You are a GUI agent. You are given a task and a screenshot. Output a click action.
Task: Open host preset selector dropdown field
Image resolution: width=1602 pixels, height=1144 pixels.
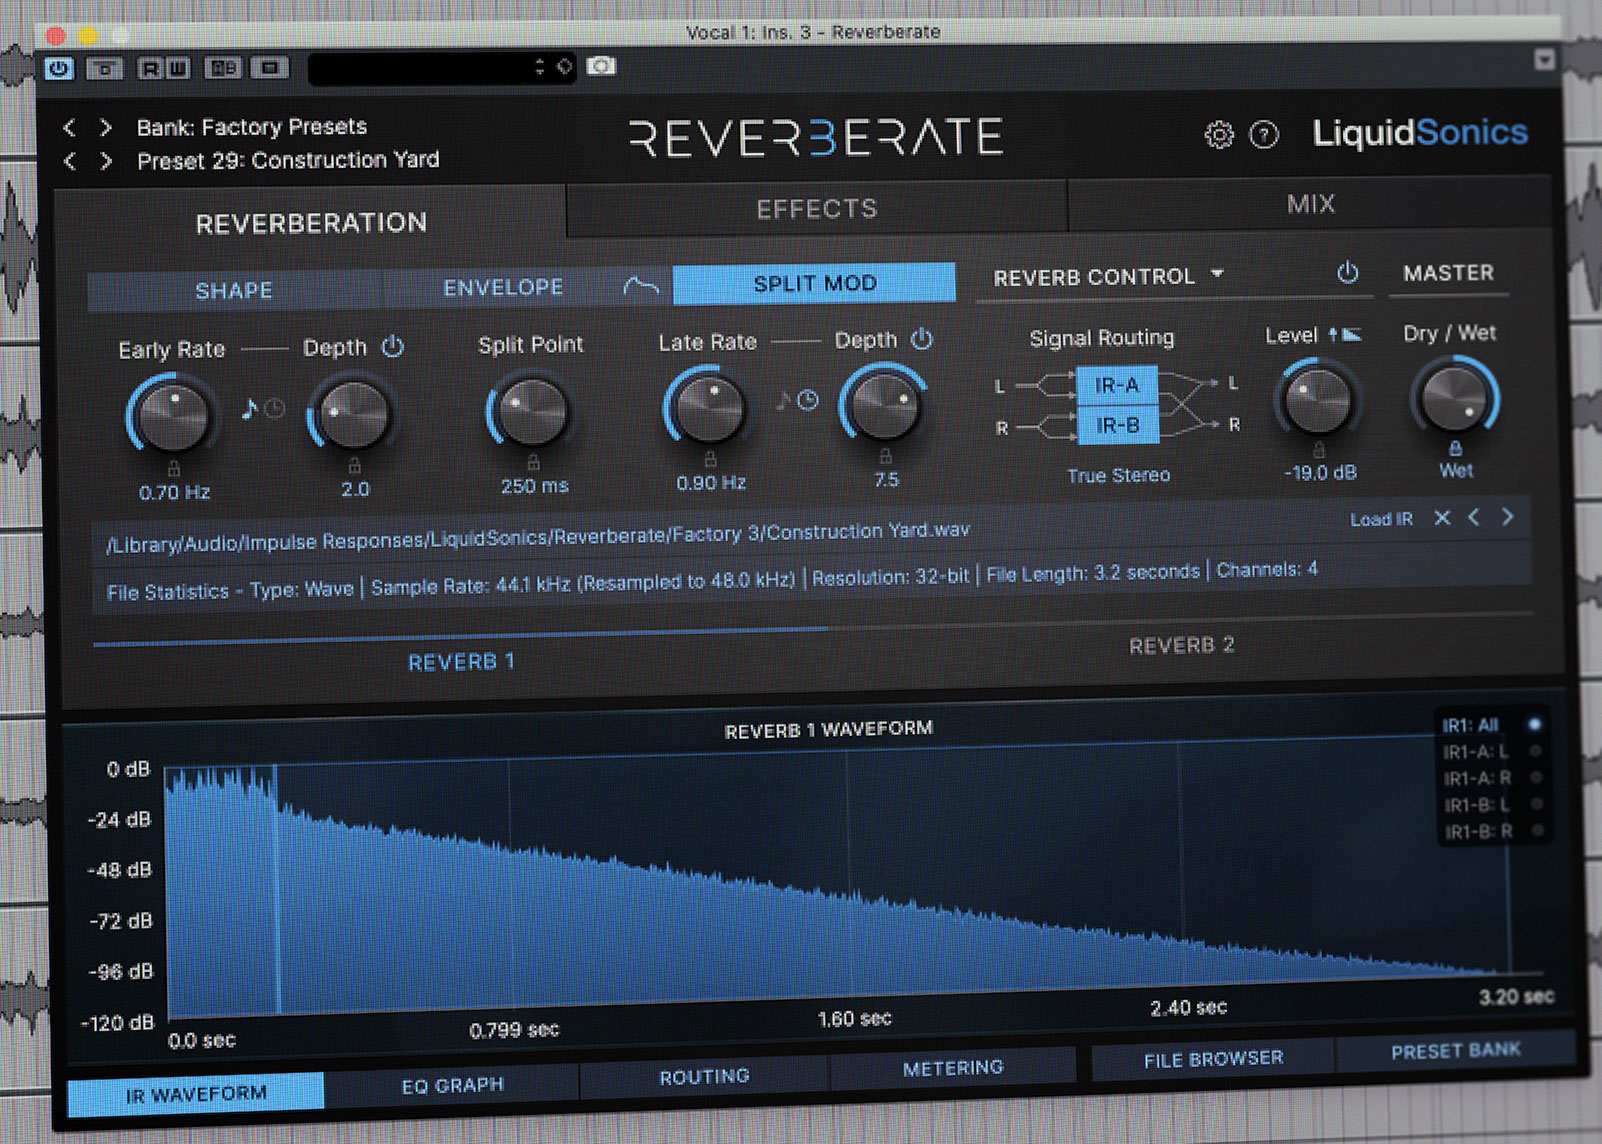[x=440, y=67]
